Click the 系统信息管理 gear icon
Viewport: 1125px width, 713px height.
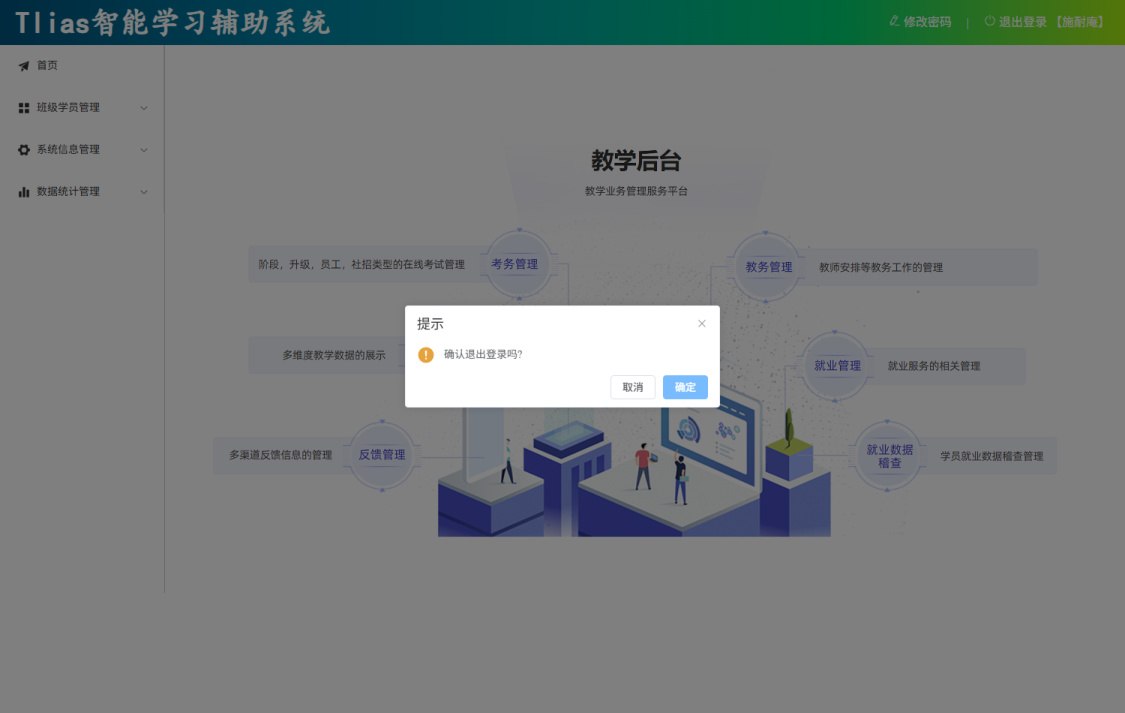(24, 150)
